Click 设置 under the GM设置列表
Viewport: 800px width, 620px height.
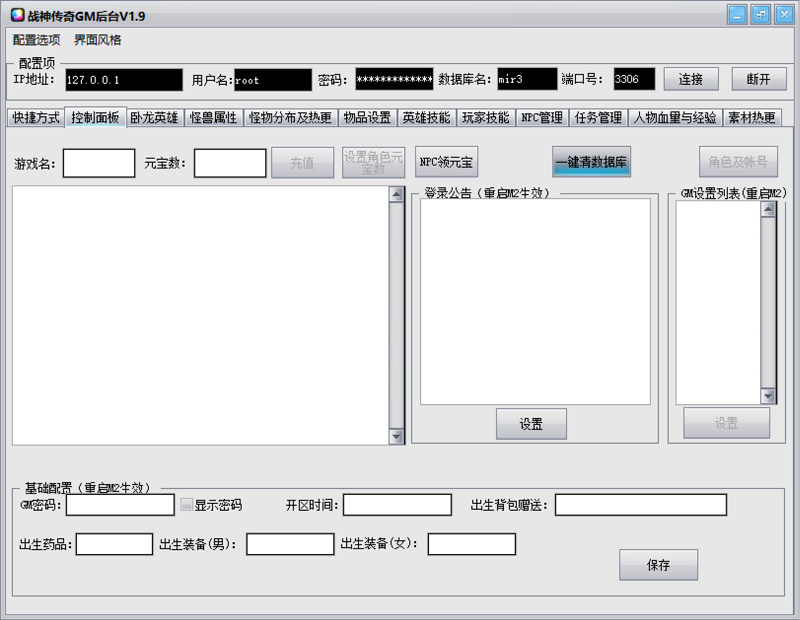[727, 423]
